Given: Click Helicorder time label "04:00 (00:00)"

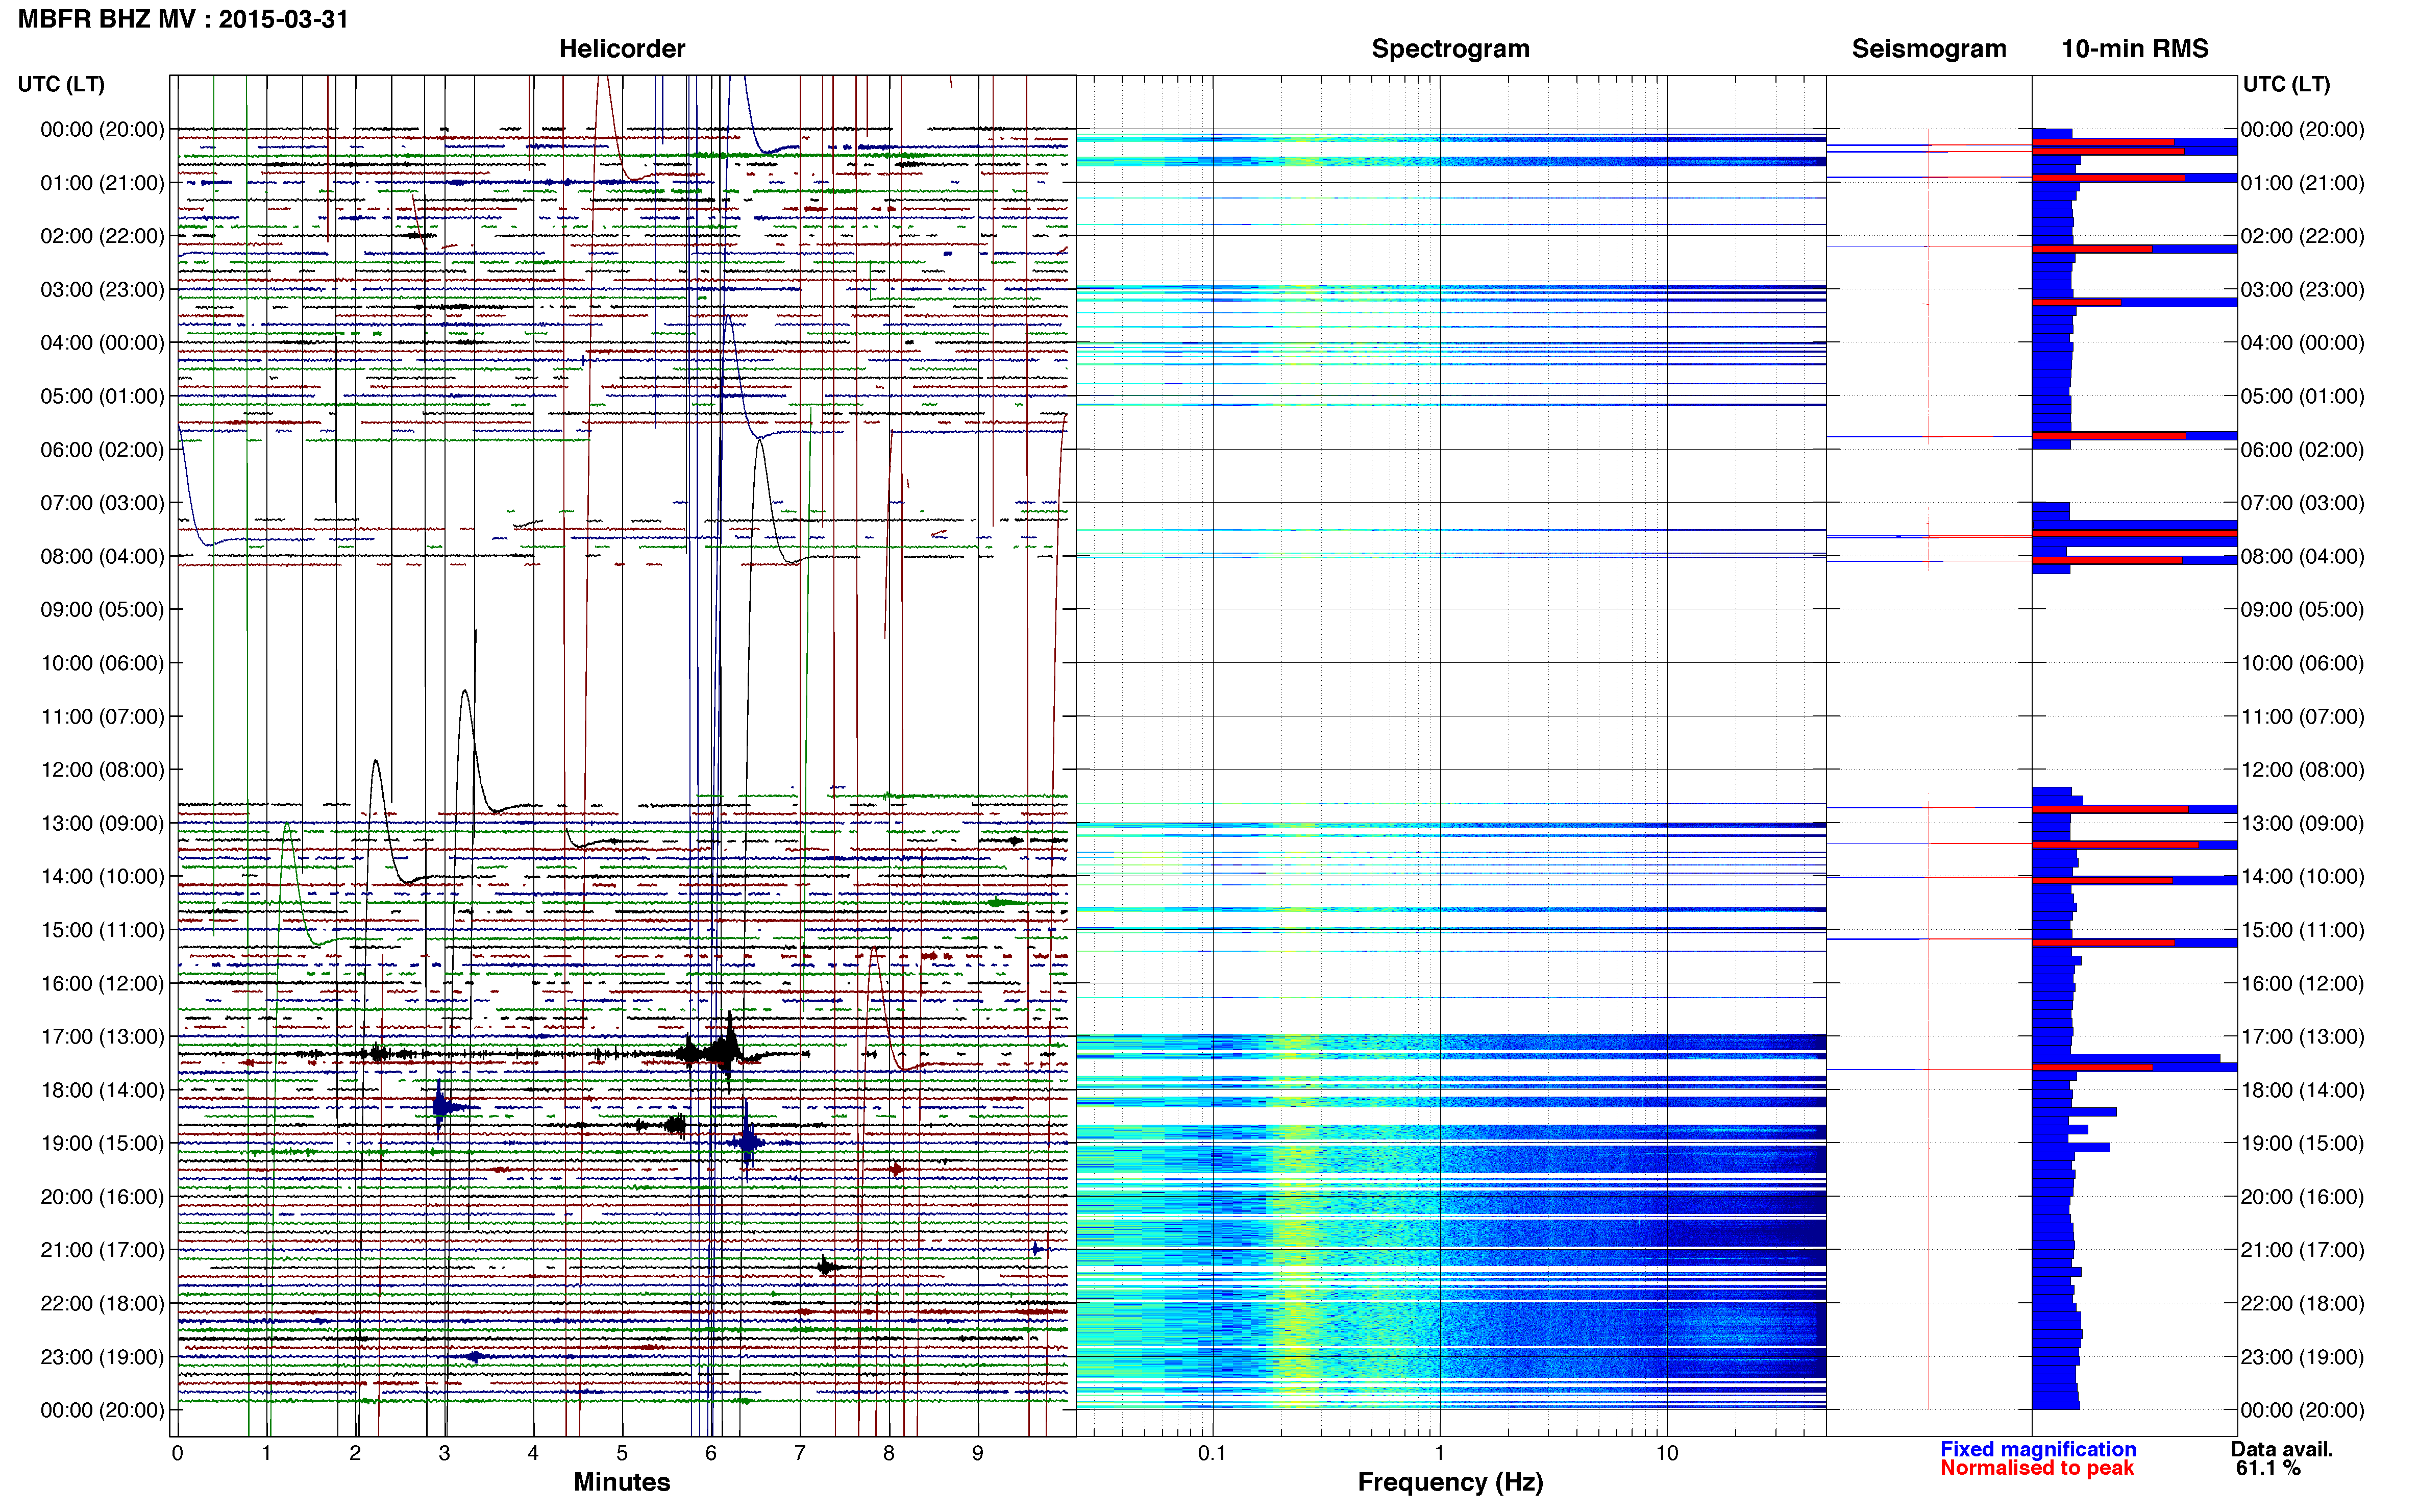Looking at the screenshot, I should click(x=102, y=343).
